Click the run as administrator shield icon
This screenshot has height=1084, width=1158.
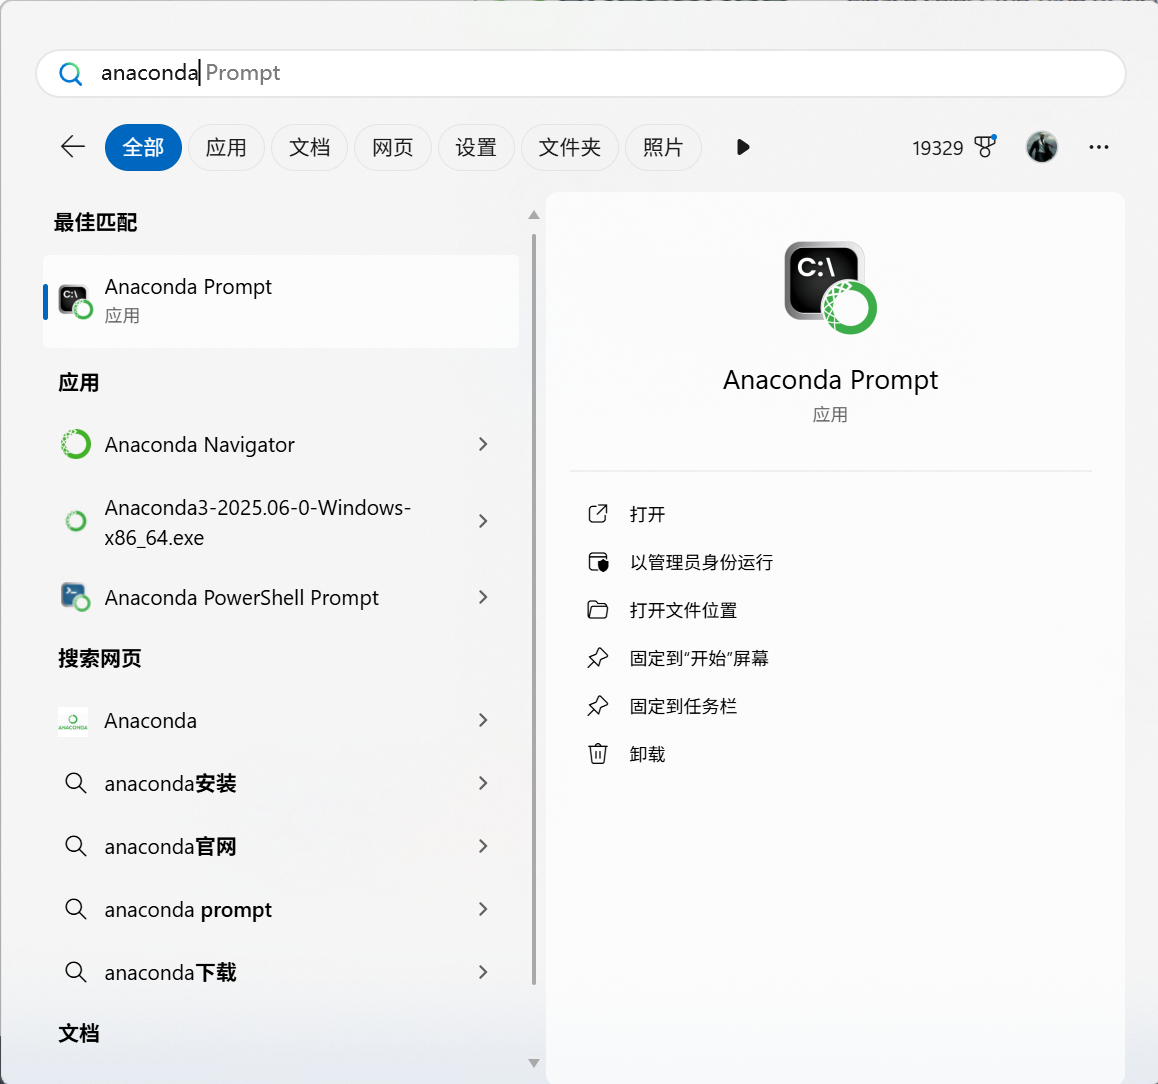pyautogui.click(x=597, y=562)
